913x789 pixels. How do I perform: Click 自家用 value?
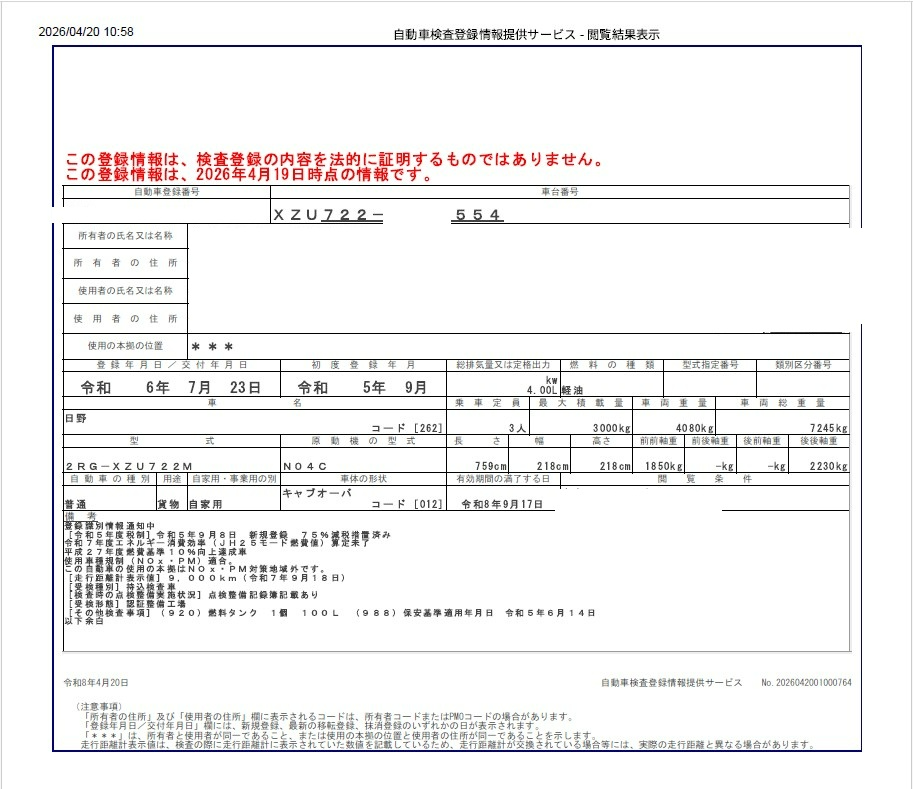click(206, 504)
